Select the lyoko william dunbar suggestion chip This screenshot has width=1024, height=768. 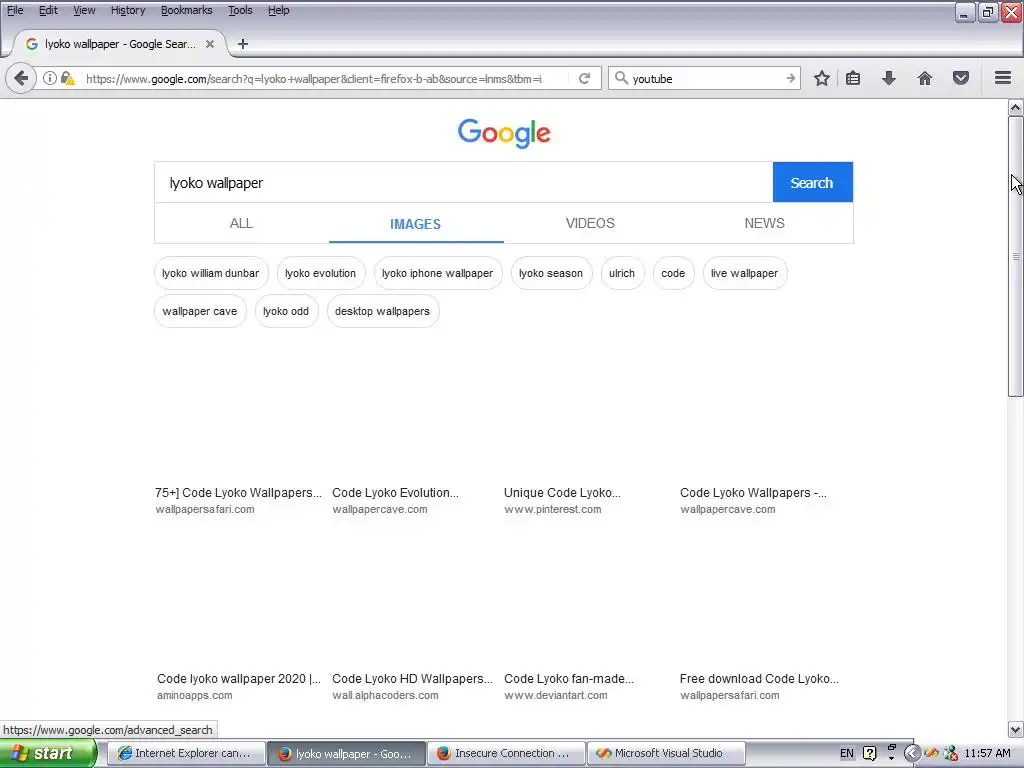[211, 274]
